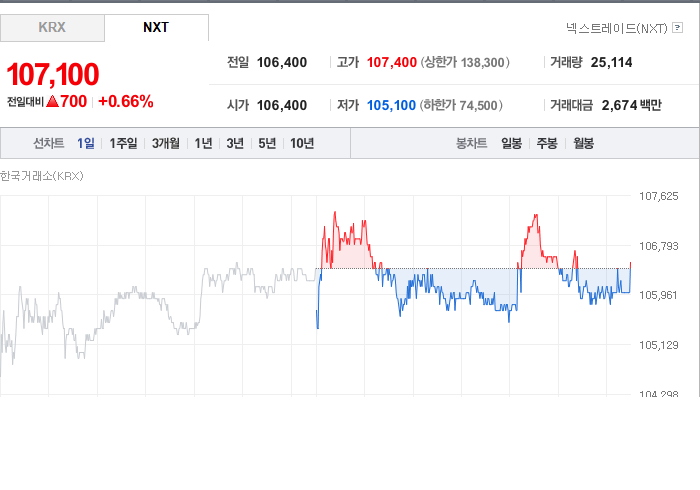Click the 시가 value 106,400
The height and width of the screenshot is (490, 700).
(282, 105)
